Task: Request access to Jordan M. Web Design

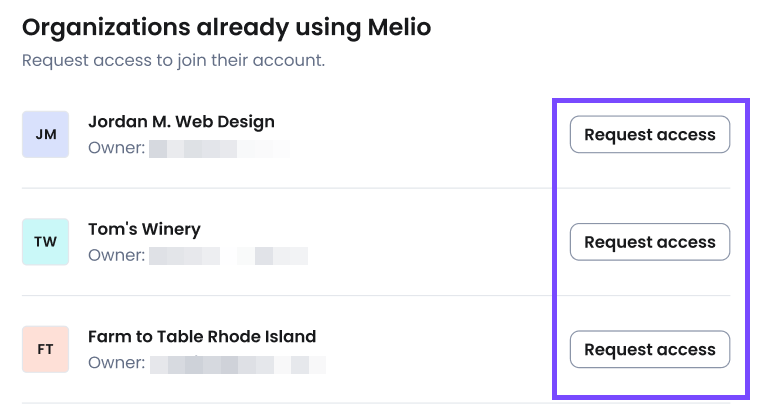Action: tap(649, 135)
